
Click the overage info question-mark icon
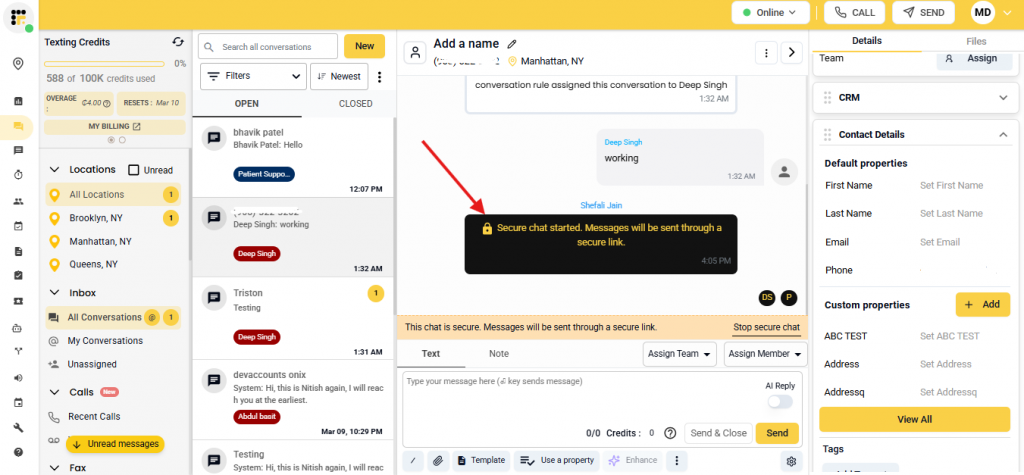pos(106,103)
